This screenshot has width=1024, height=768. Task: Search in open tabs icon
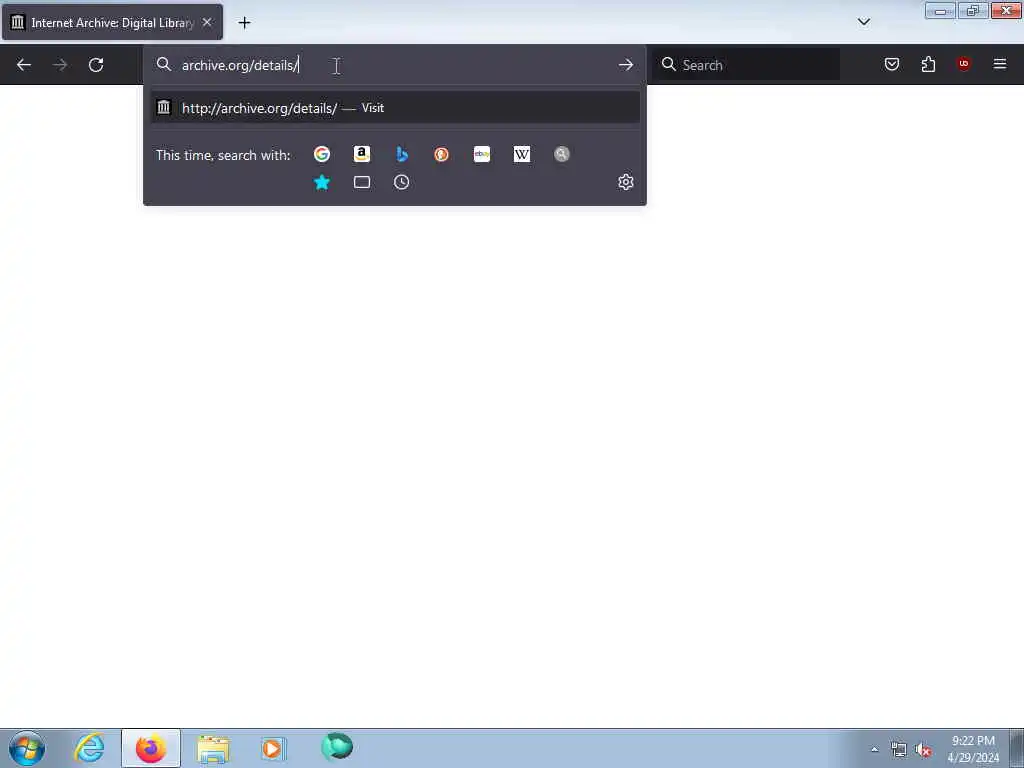point(362,182)
